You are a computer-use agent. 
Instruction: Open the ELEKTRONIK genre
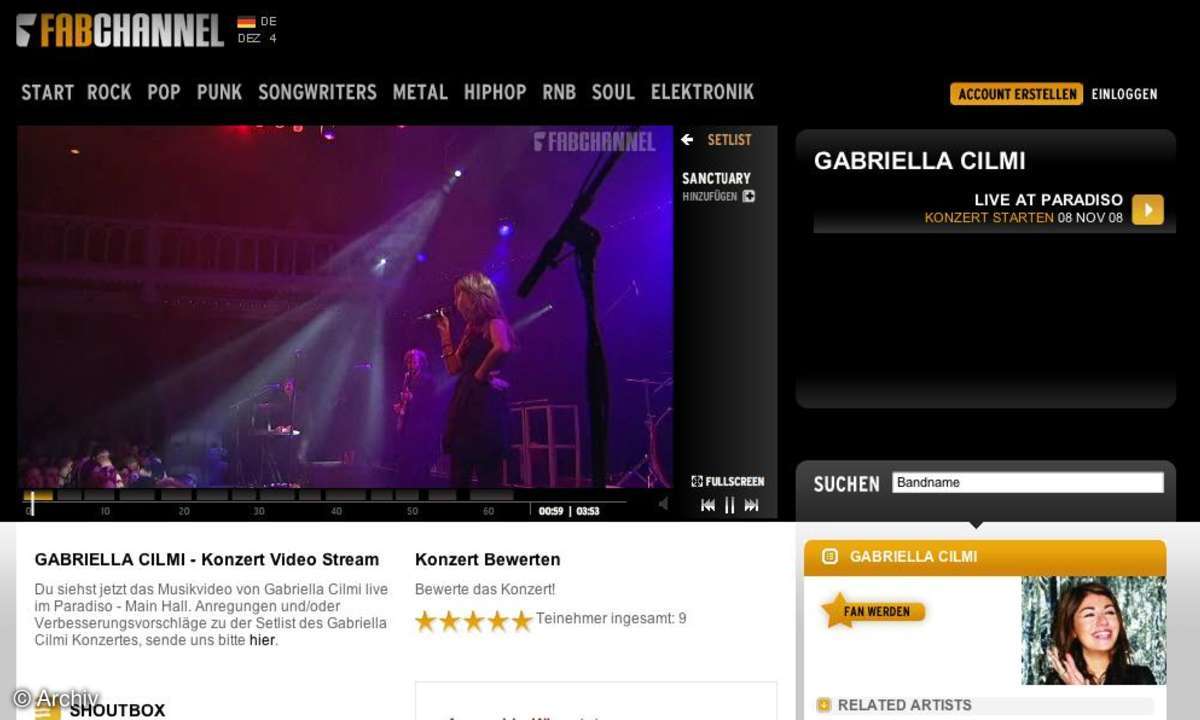tap(702, 92)
